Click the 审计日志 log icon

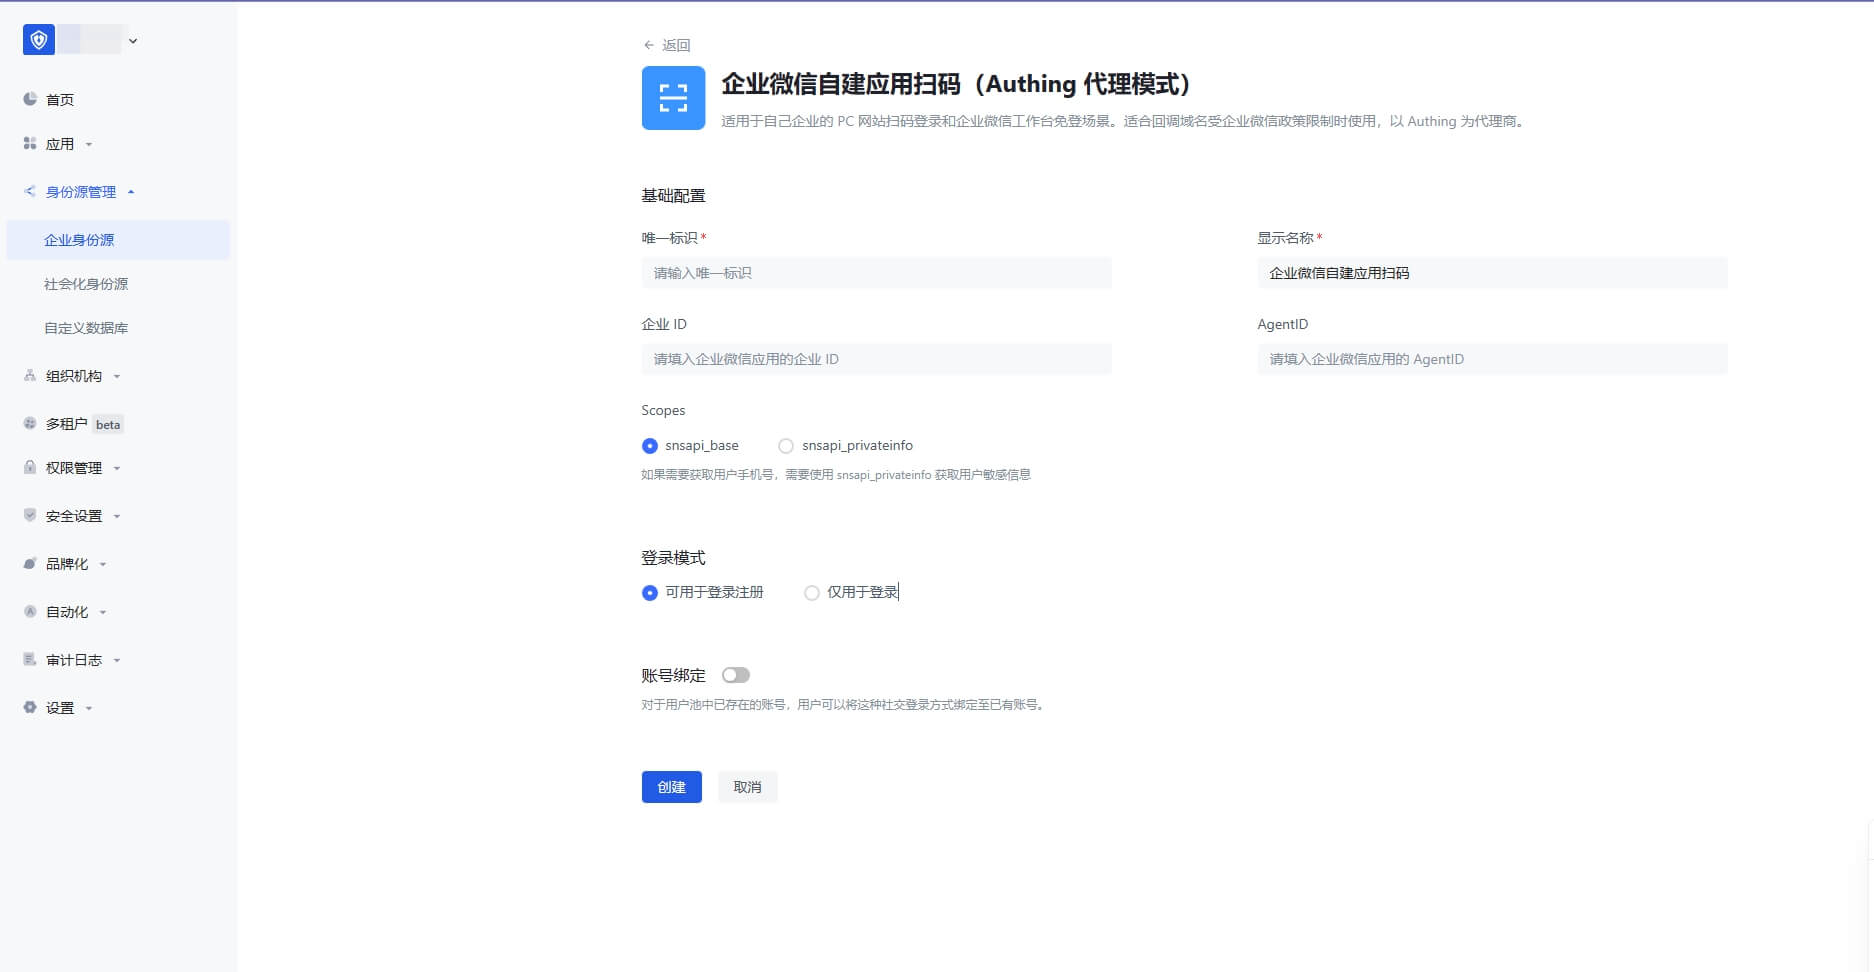pyautogui.click(x=30, y=660)
